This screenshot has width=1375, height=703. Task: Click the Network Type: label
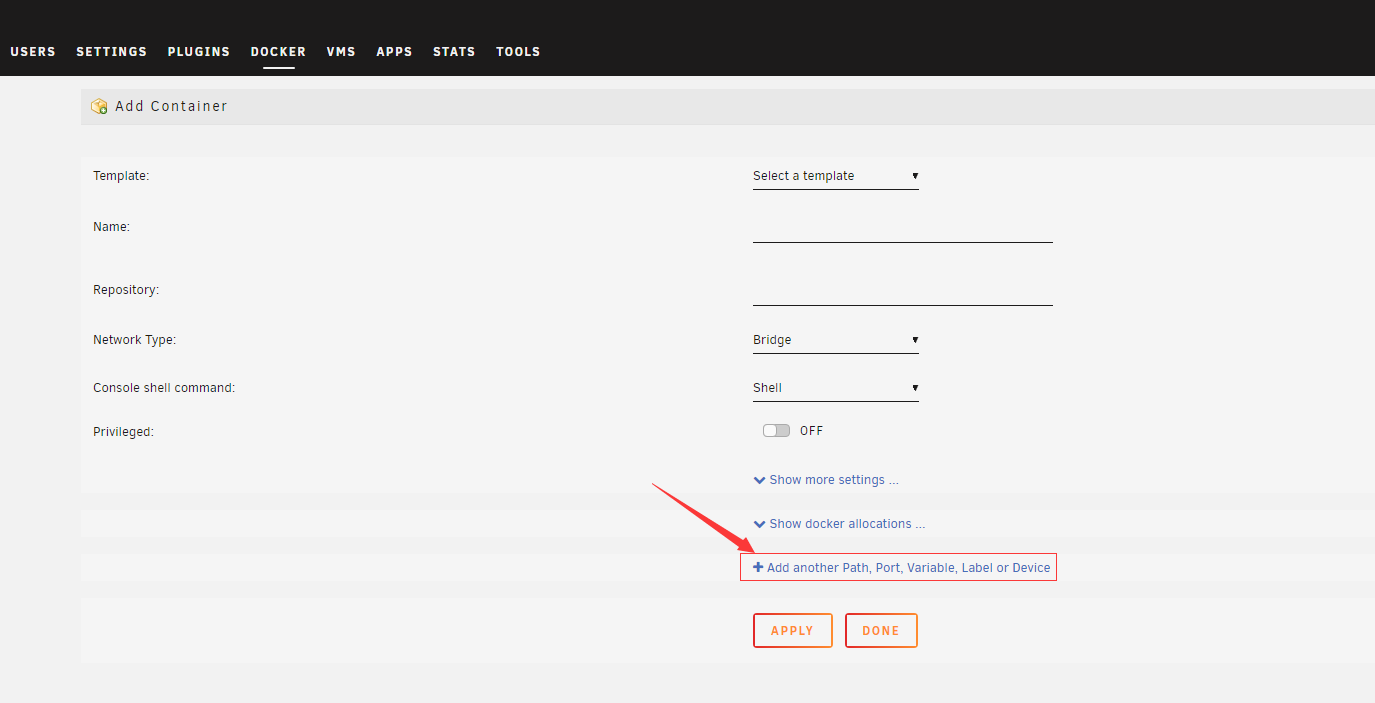(x=134, y=340)
